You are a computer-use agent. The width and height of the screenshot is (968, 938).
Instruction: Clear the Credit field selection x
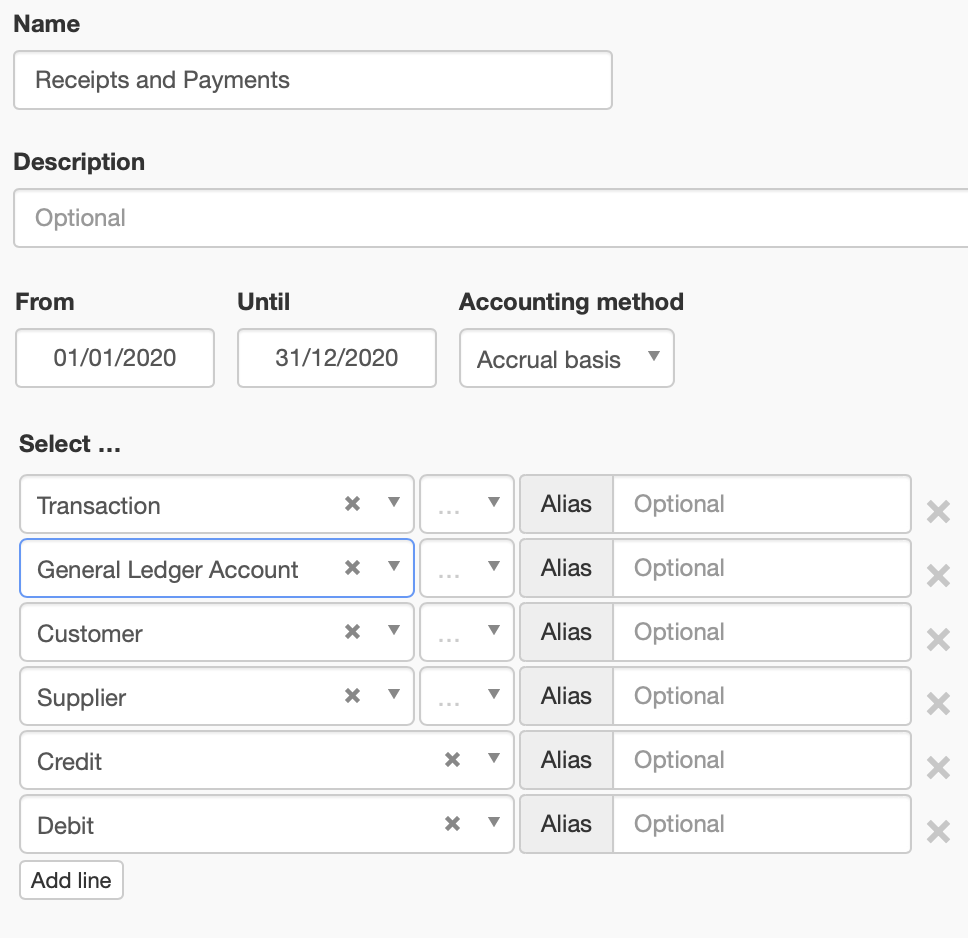pyautogui.click(x=452, y=760)
